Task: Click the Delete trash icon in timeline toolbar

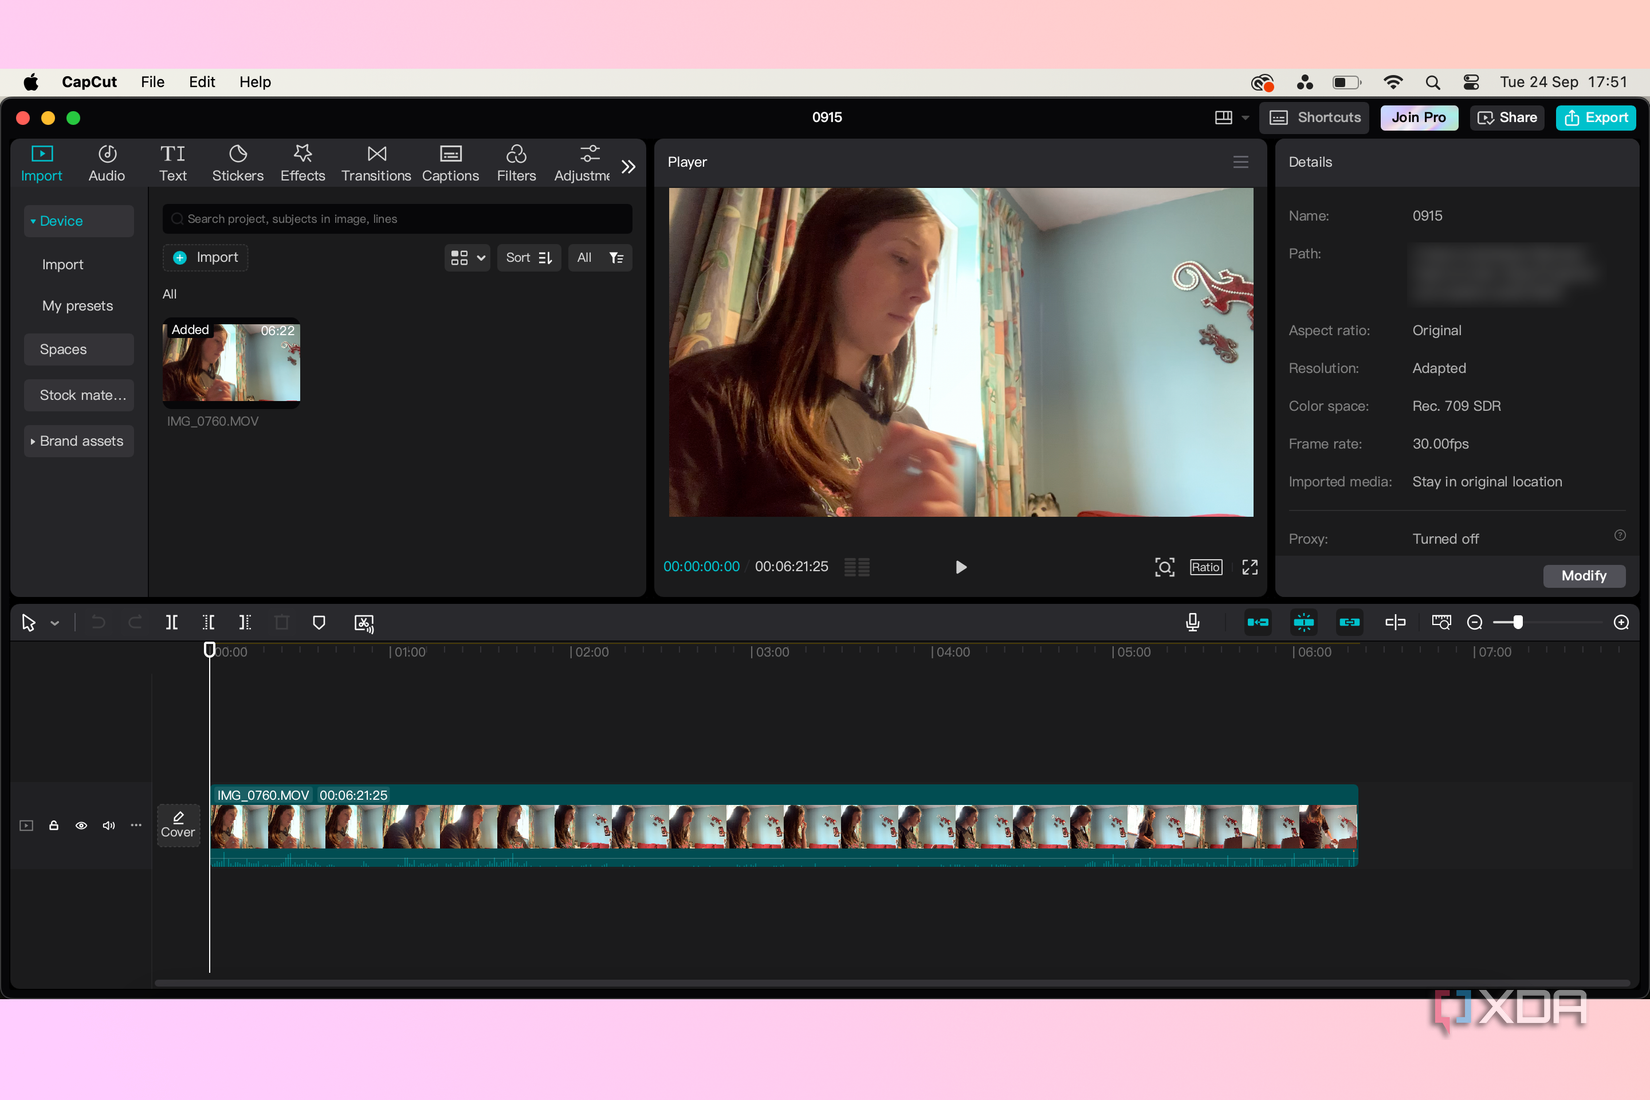Action: [x=282, y=623]
